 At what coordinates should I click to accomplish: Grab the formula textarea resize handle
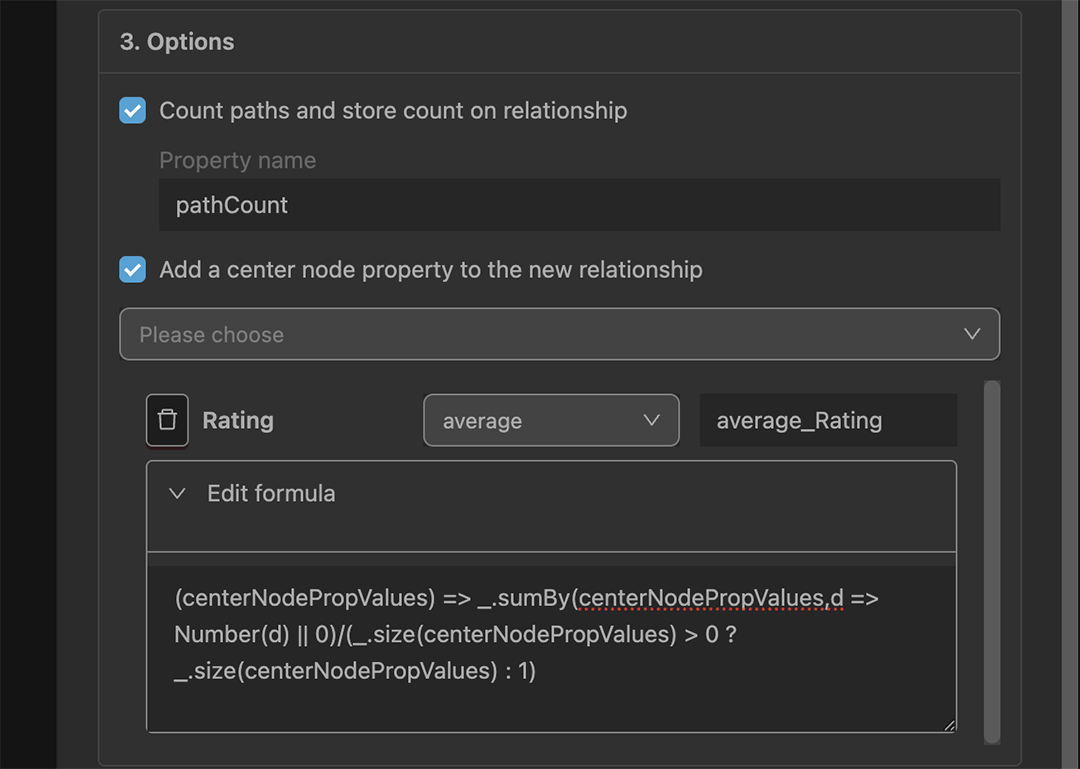[948, 724]
